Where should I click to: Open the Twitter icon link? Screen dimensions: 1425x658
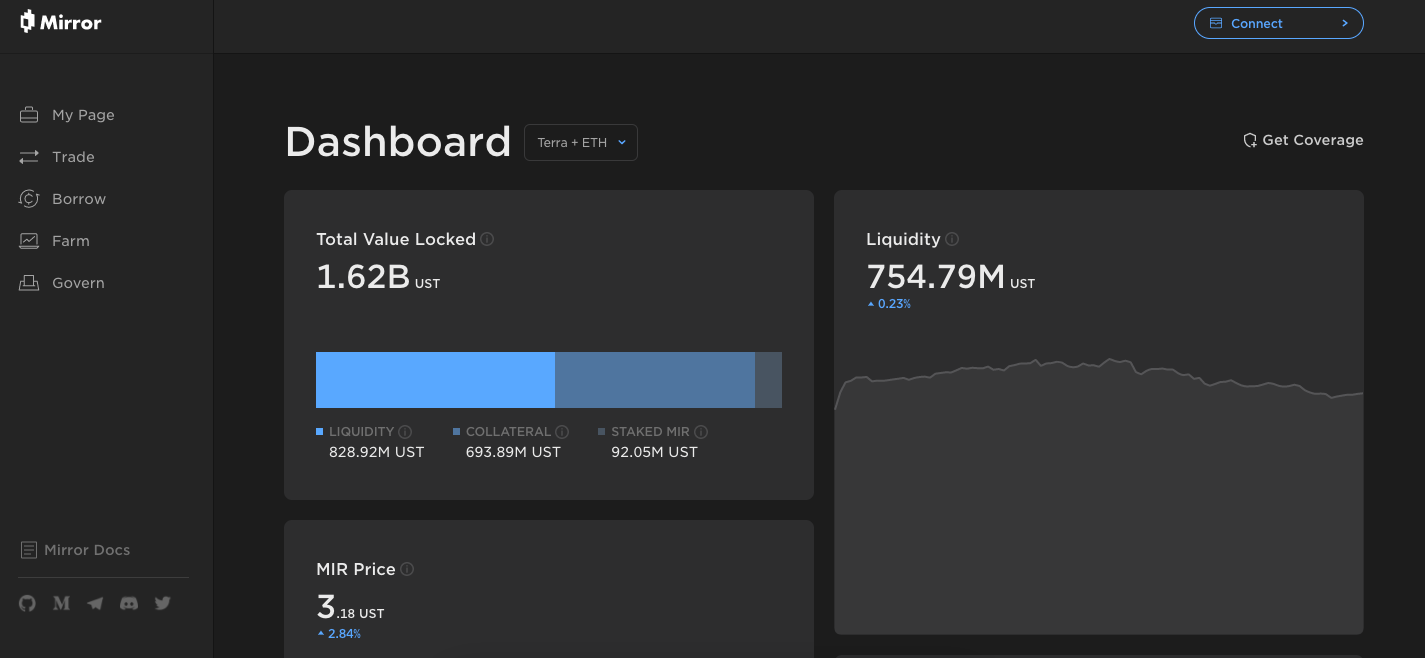163,603
